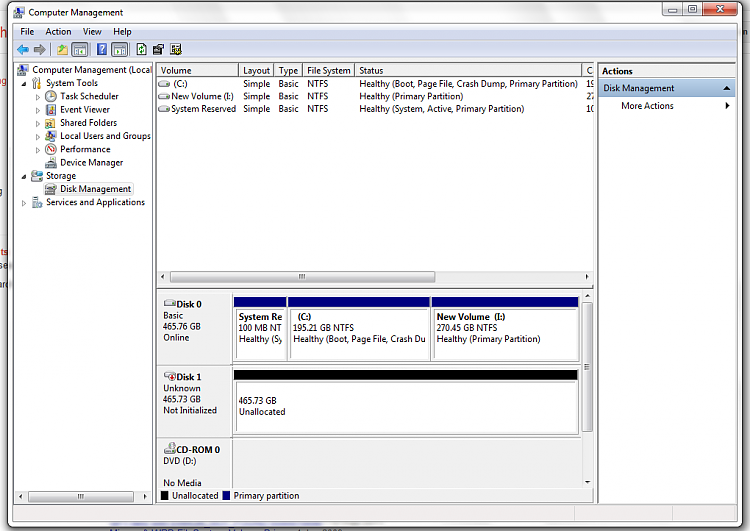Expand the Task Scheduler node arrow
The image size is (750, 531).
tap(38, 97)
